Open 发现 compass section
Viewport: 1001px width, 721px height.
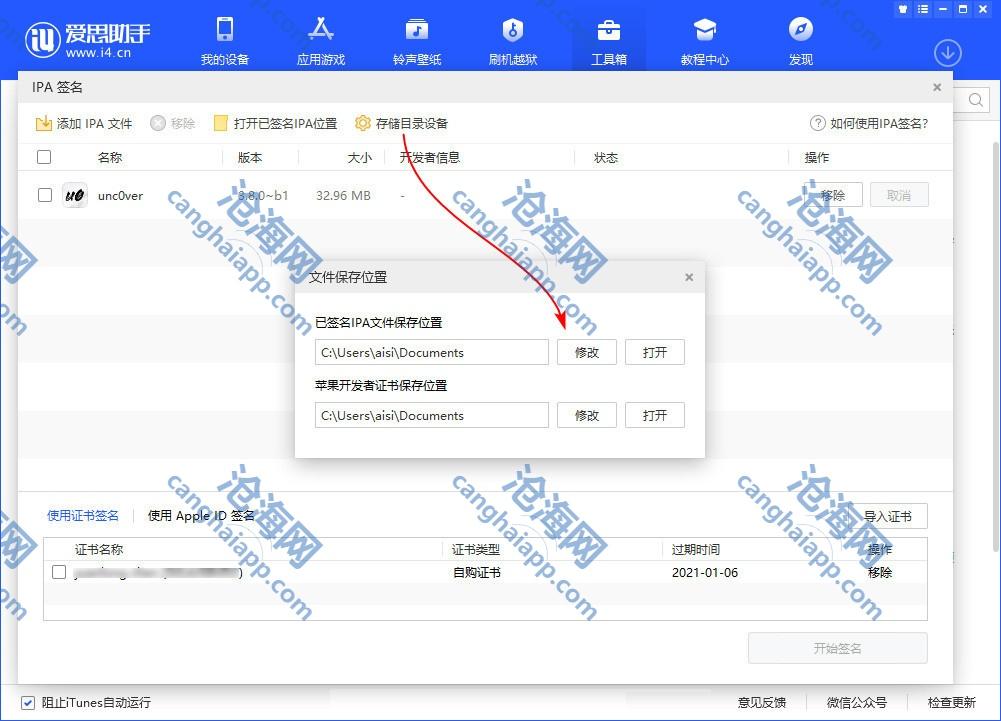(x=800, y=41)
